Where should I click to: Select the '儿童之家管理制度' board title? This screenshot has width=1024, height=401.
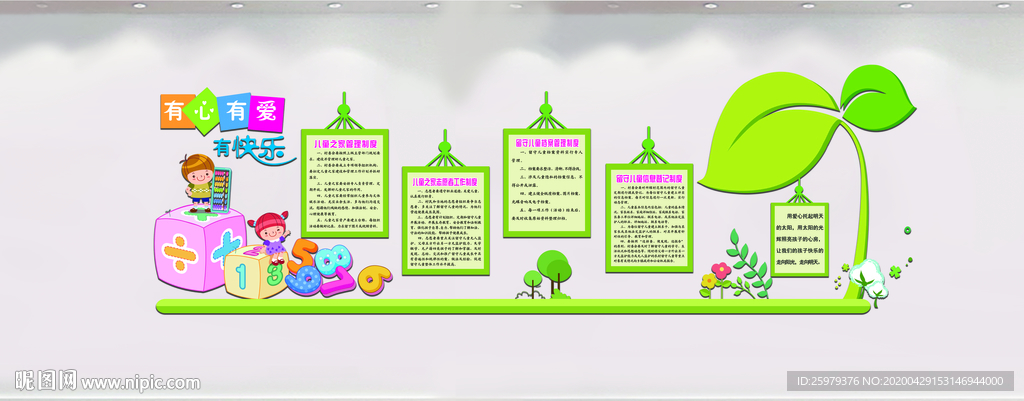point(344,143)
